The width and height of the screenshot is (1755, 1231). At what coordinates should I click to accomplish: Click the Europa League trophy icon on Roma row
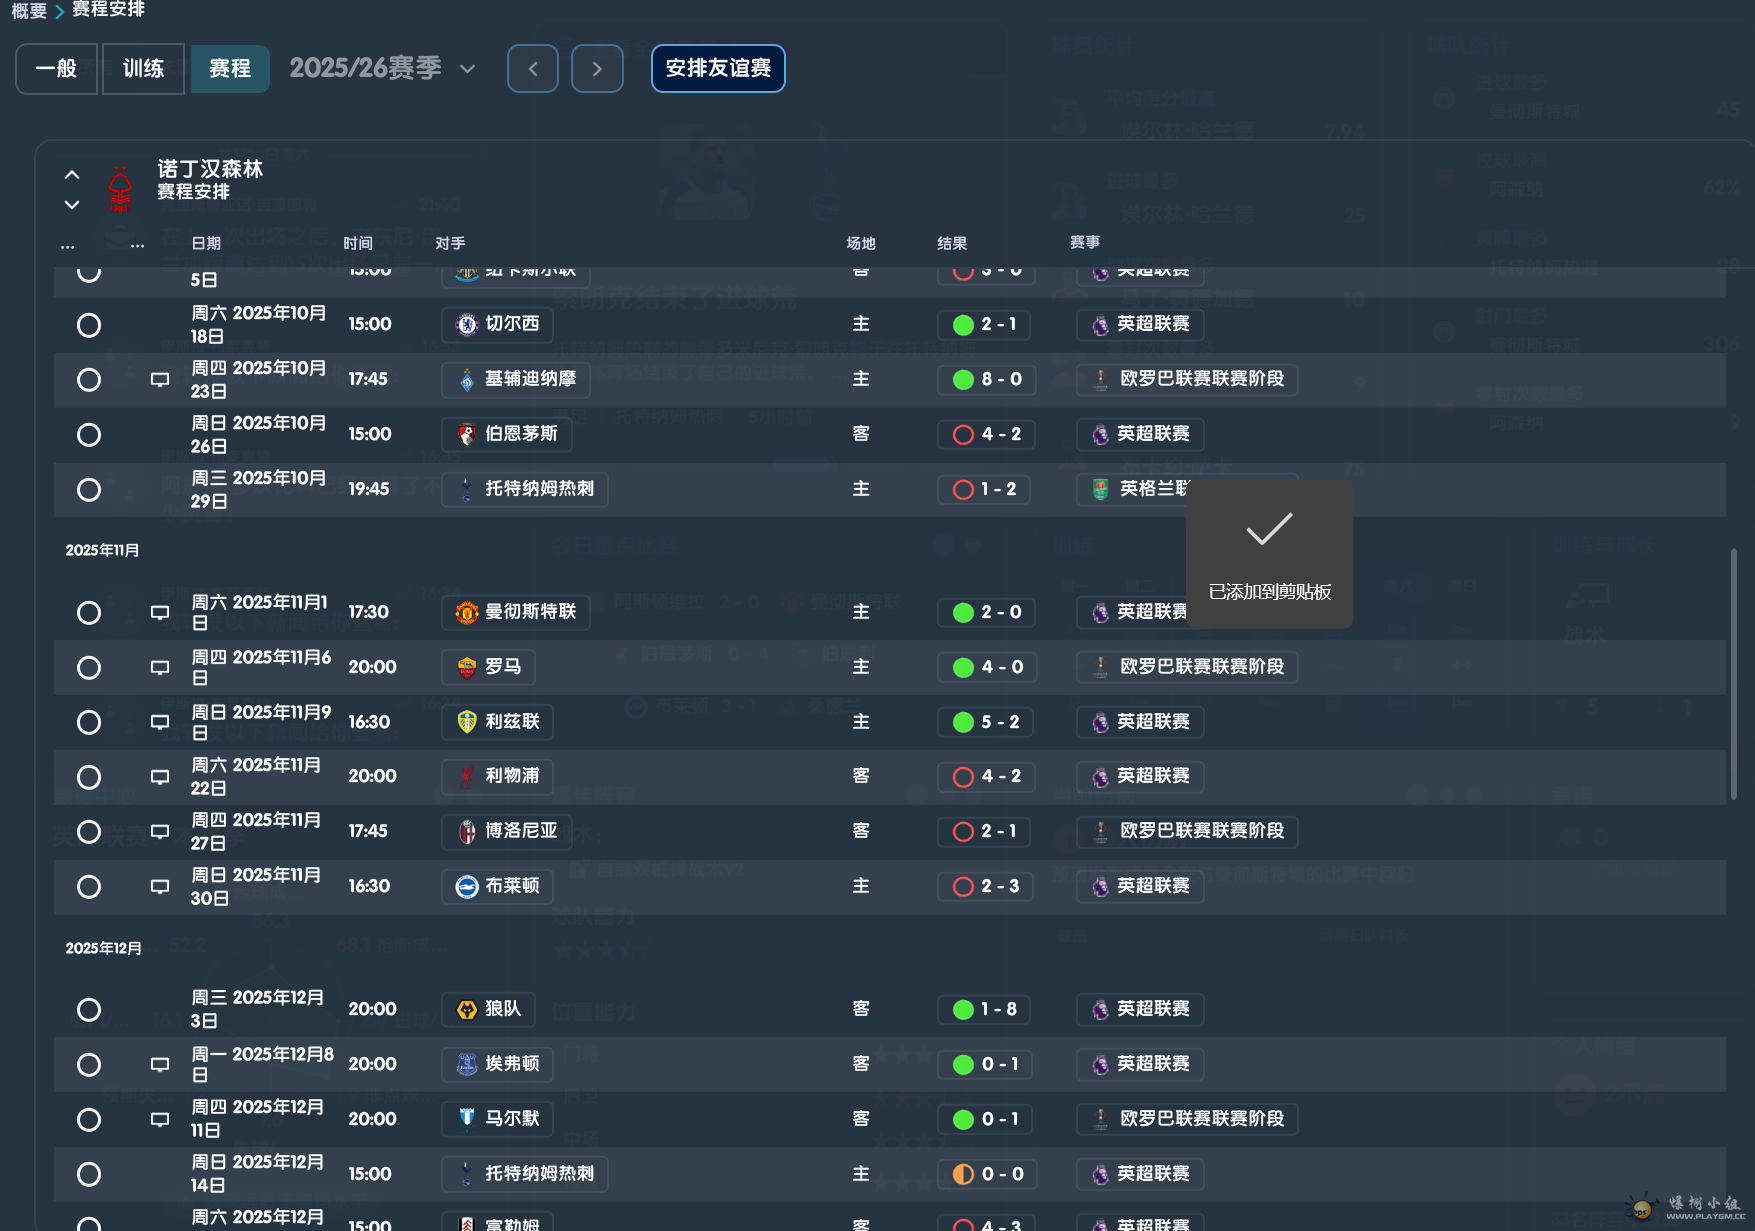(1100, 668)
